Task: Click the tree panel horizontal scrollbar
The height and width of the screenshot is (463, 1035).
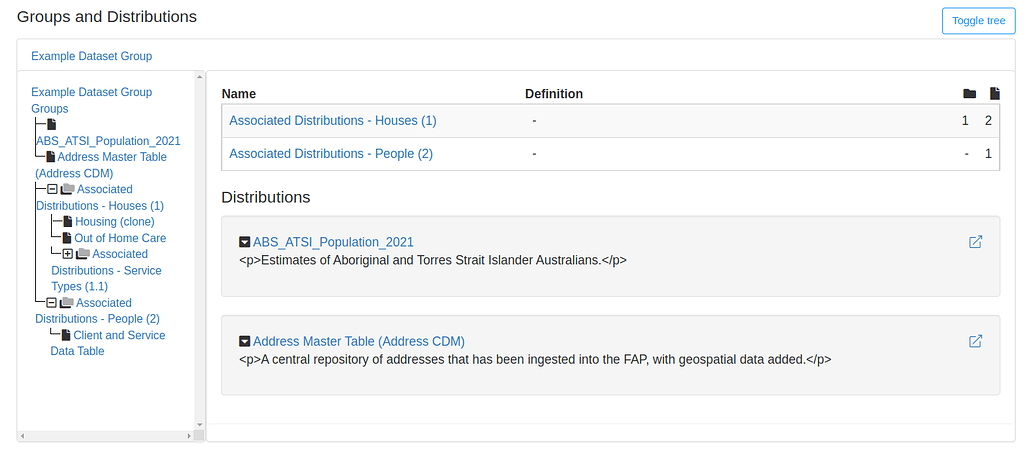Action: 107,437
